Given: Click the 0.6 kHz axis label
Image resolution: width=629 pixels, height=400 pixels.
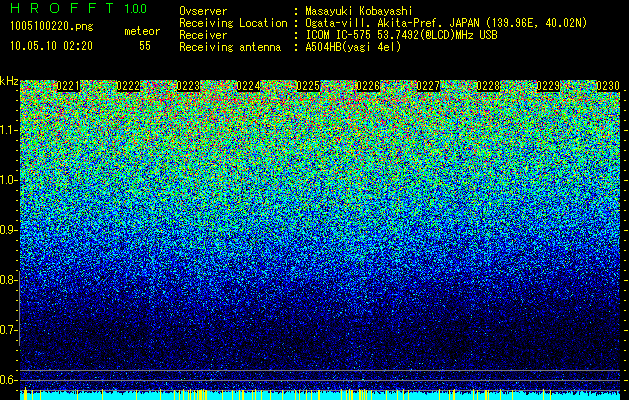Looking at the screenshot, I should pyautogui.click(x=9, y=380).
